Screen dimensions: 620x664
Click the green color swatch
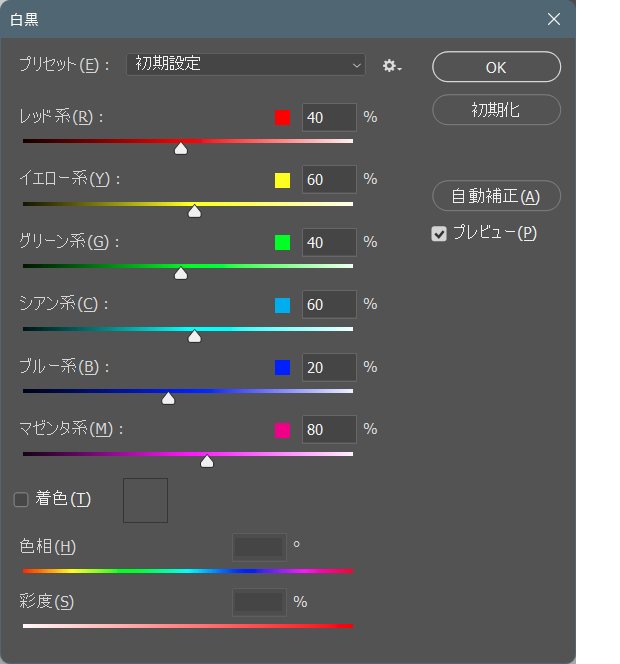pos(282,242)
